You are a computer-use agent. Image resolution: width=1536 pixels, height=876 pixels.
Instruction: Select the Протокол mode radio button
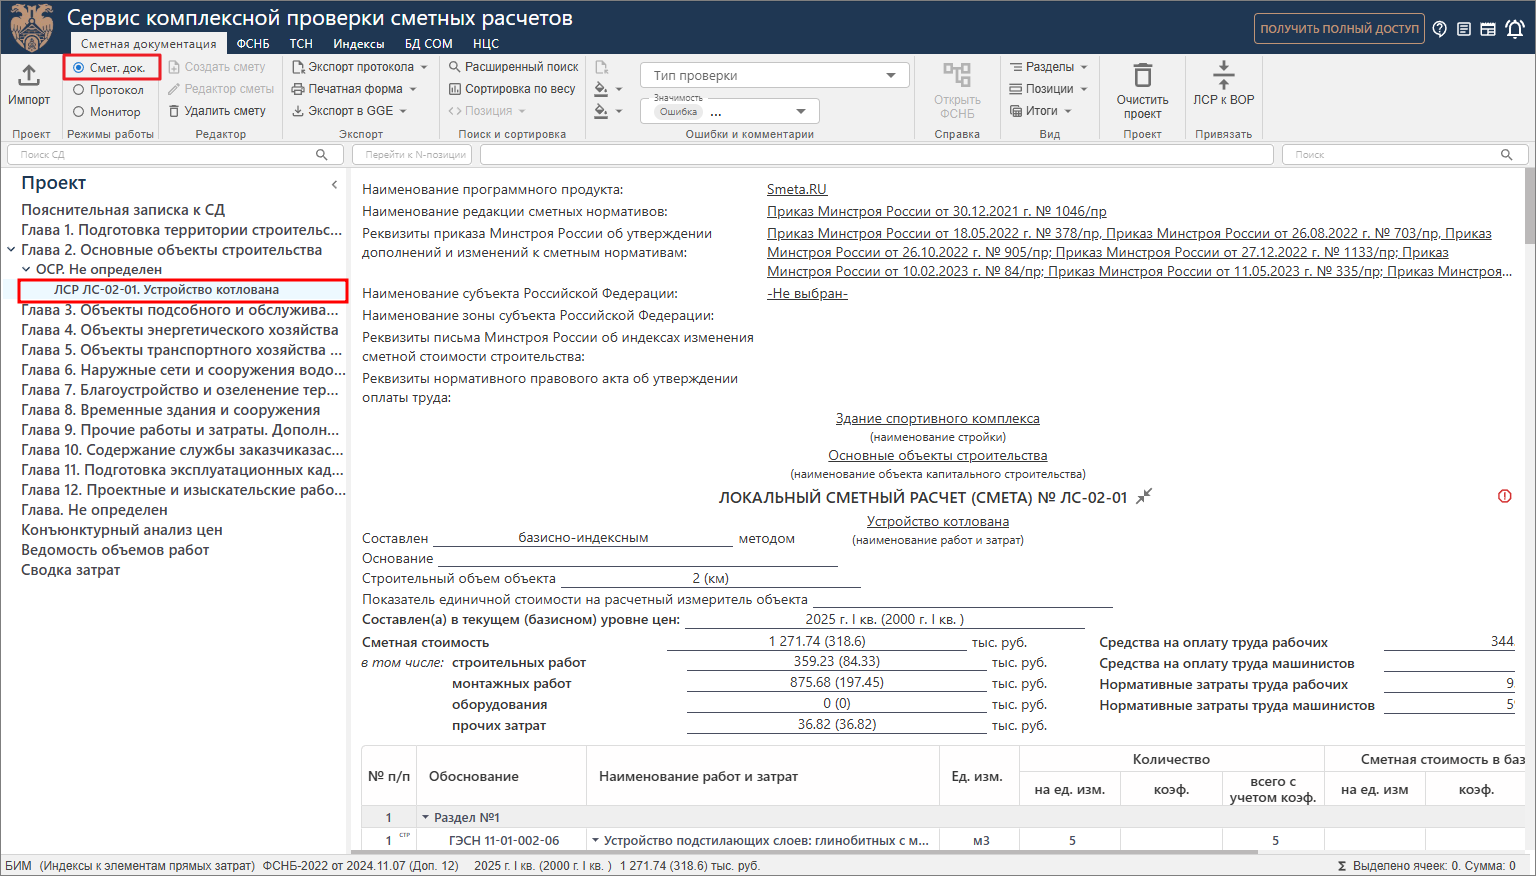click(x=79, y=90)
